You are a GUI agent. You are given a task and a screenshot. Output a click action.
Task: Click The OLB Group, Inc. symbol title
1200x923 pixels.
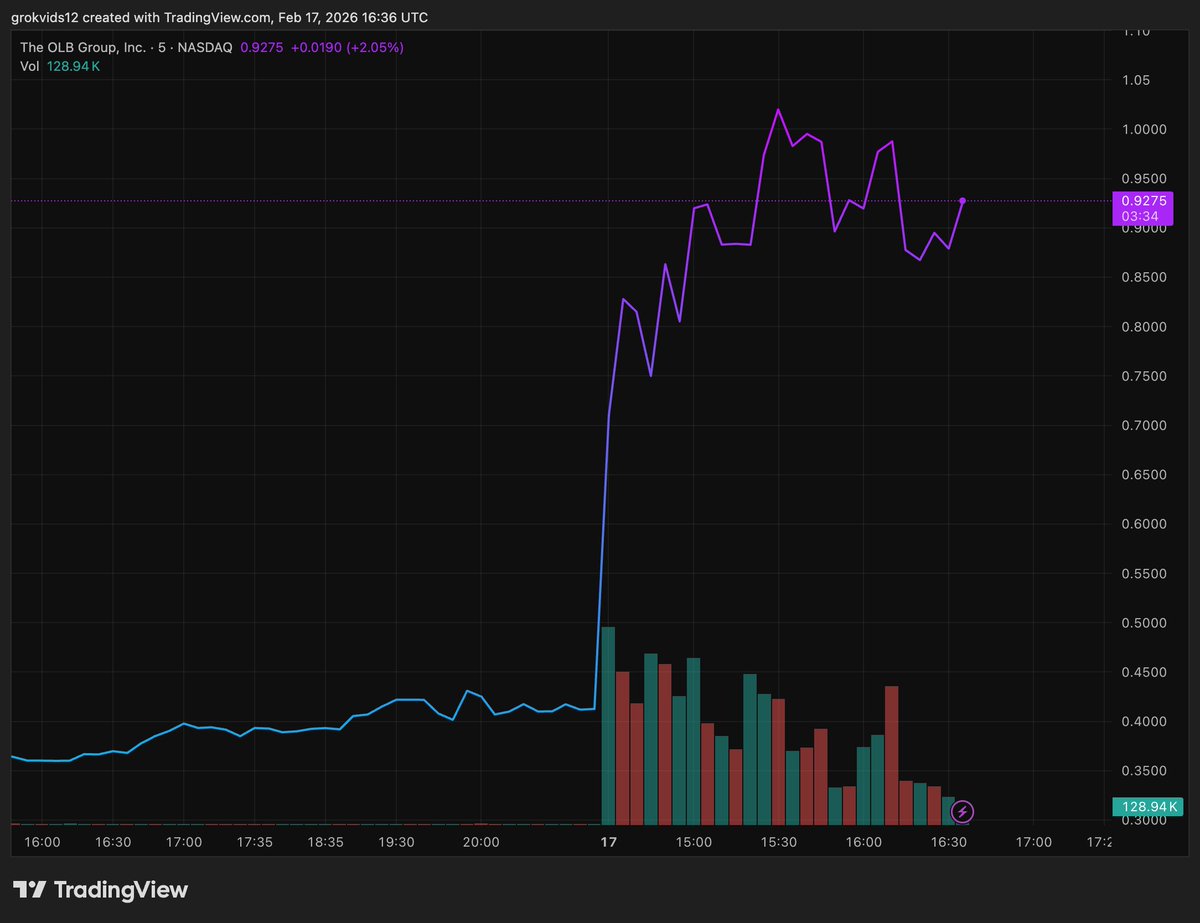(x=85, y=47)
